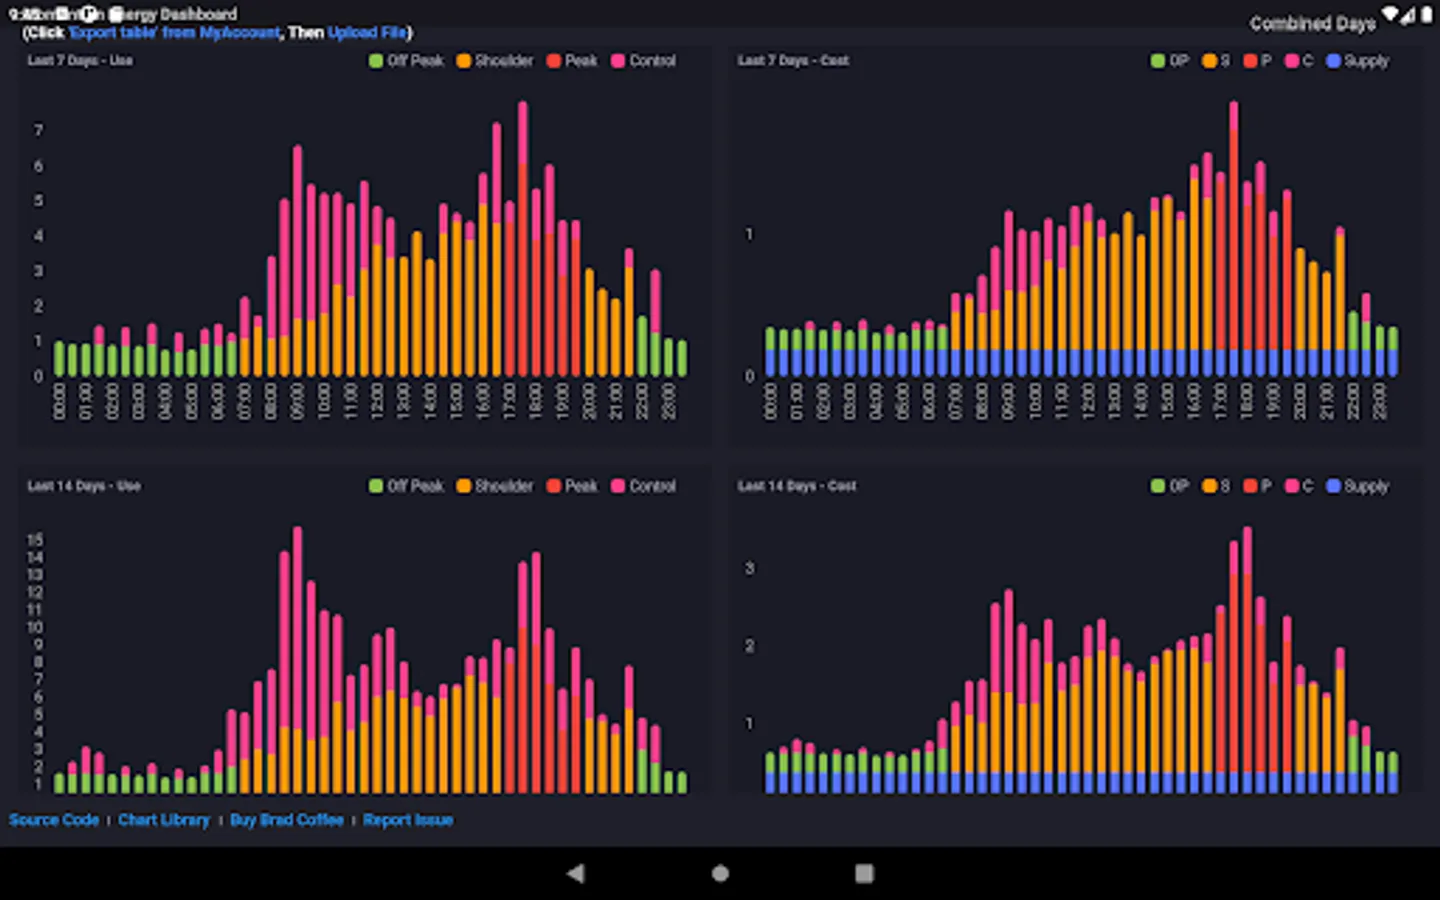1440x900 pixels.
Task: Tap the Android back navigation icon
Action: click(x=575, y=873)
